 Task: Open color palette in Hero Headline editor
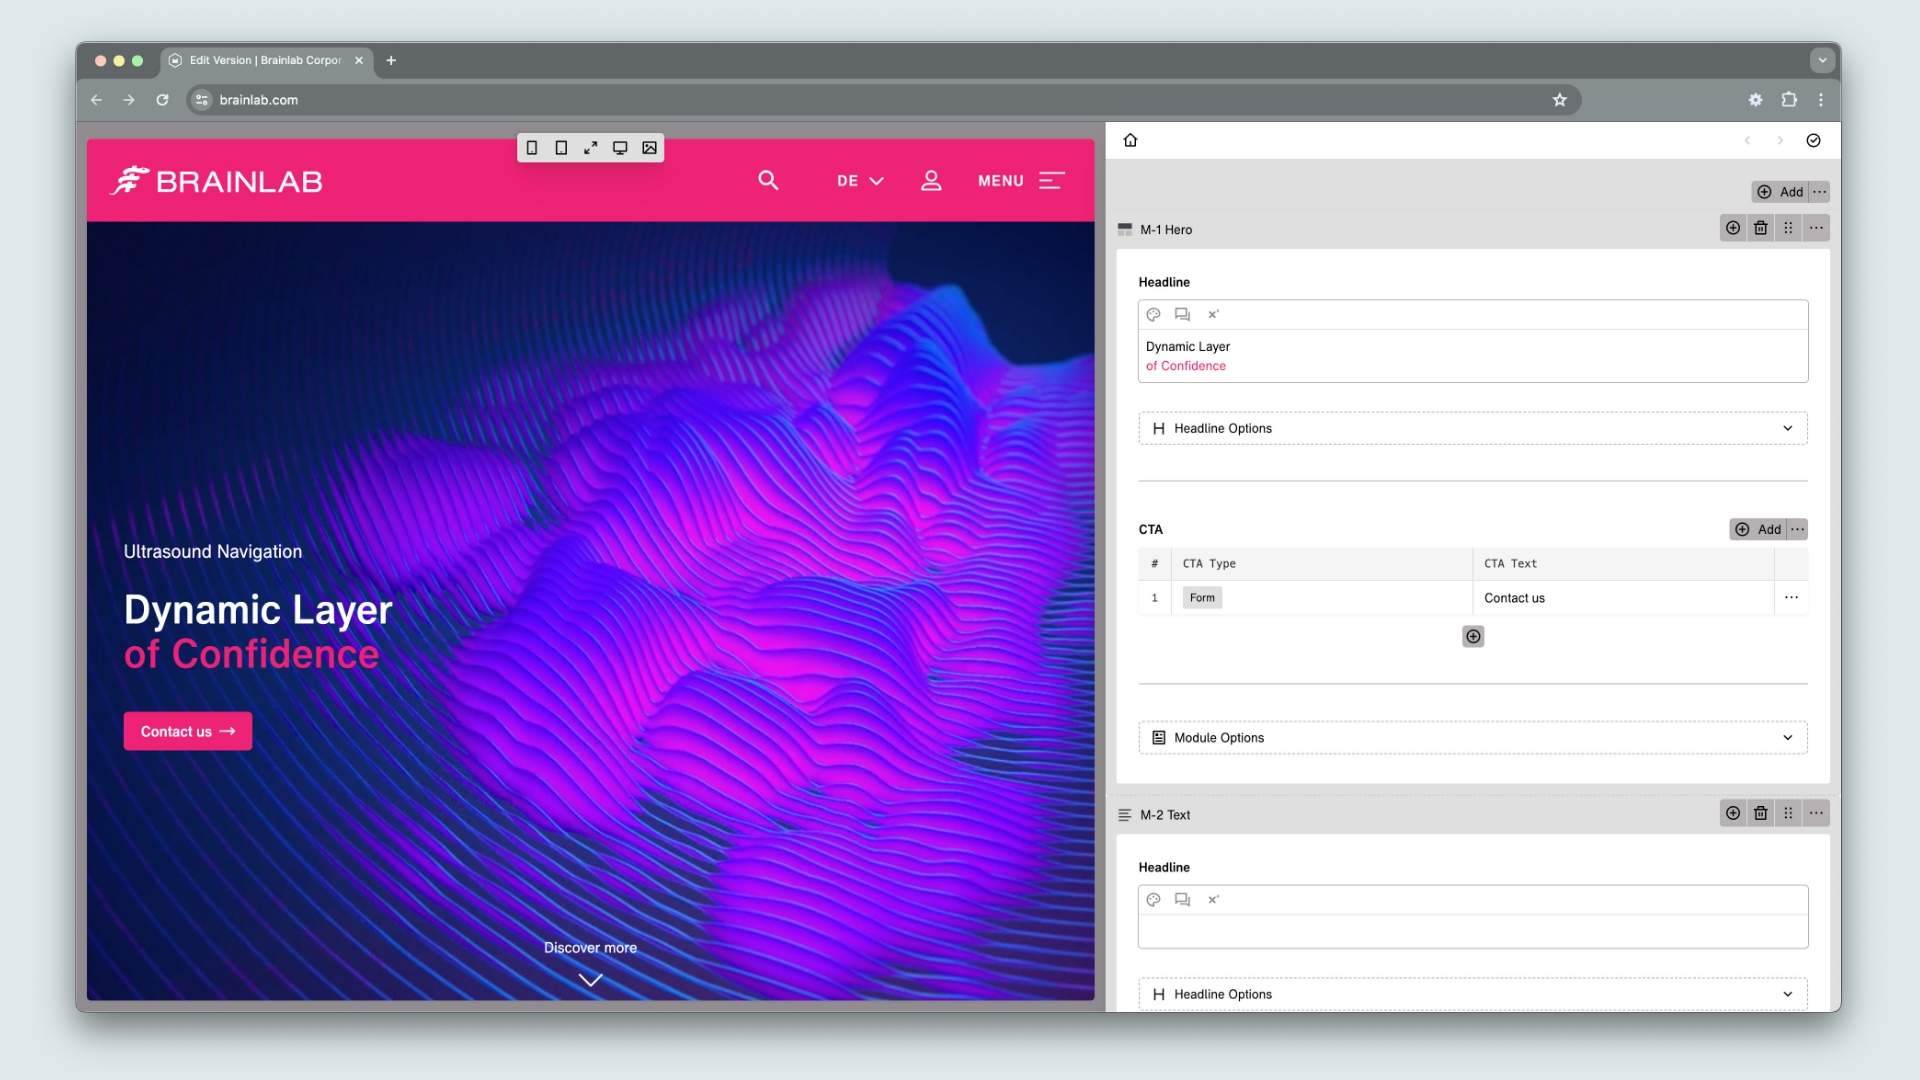pyautogui.click(x=1153, y=314)
